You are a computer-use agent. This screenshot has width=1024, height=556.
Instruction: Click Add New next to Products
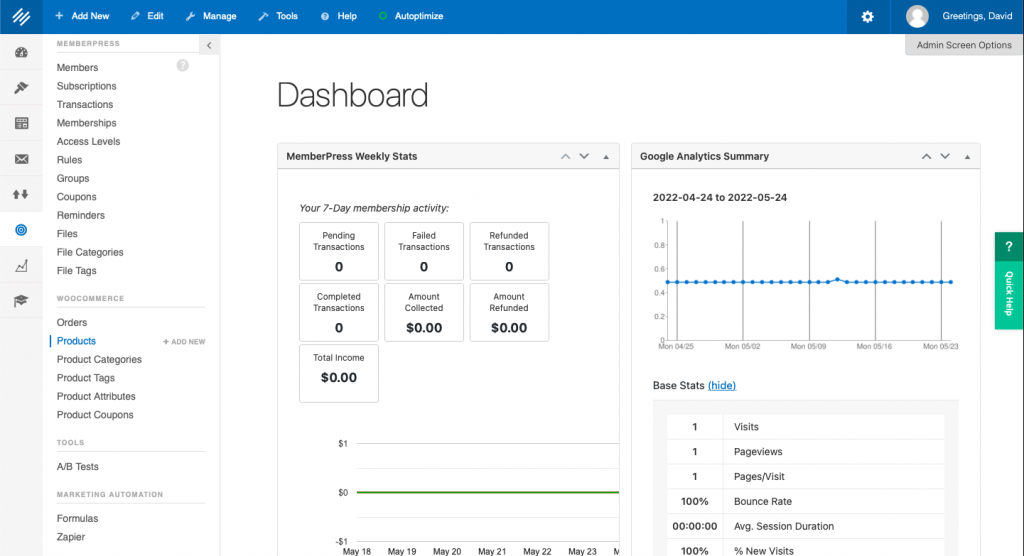tap(184, 342)
